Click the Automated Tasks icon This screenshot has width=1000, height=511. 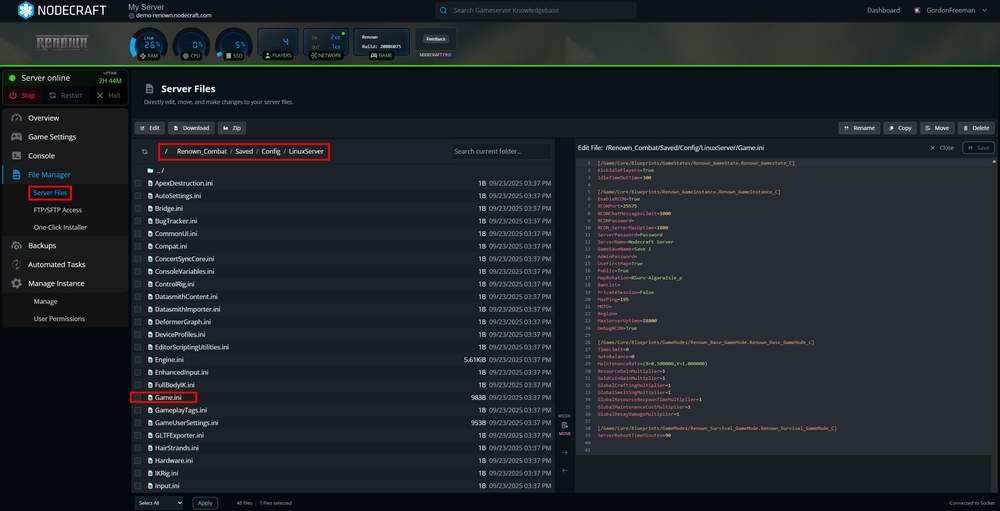coord(17,264)
